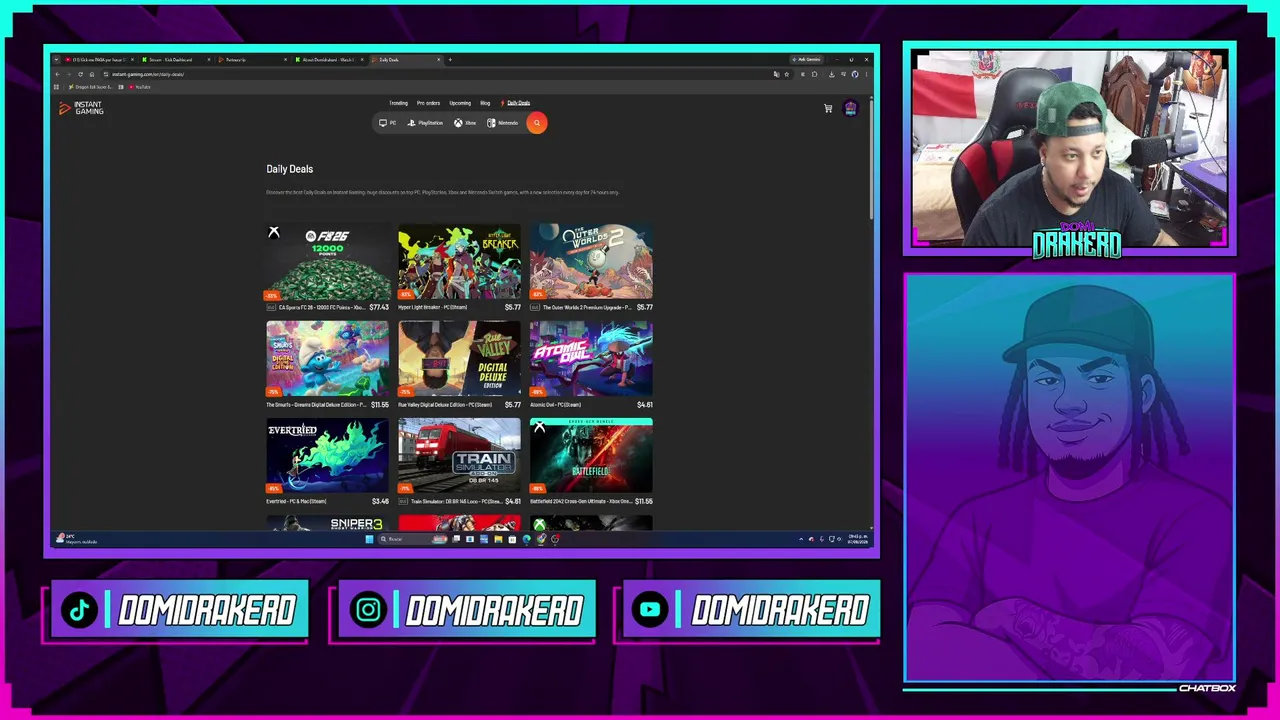This screenshot has height=720, width=1280.
Task: Open the tab search dropdown arrow
Action: [x=56, y=60]
